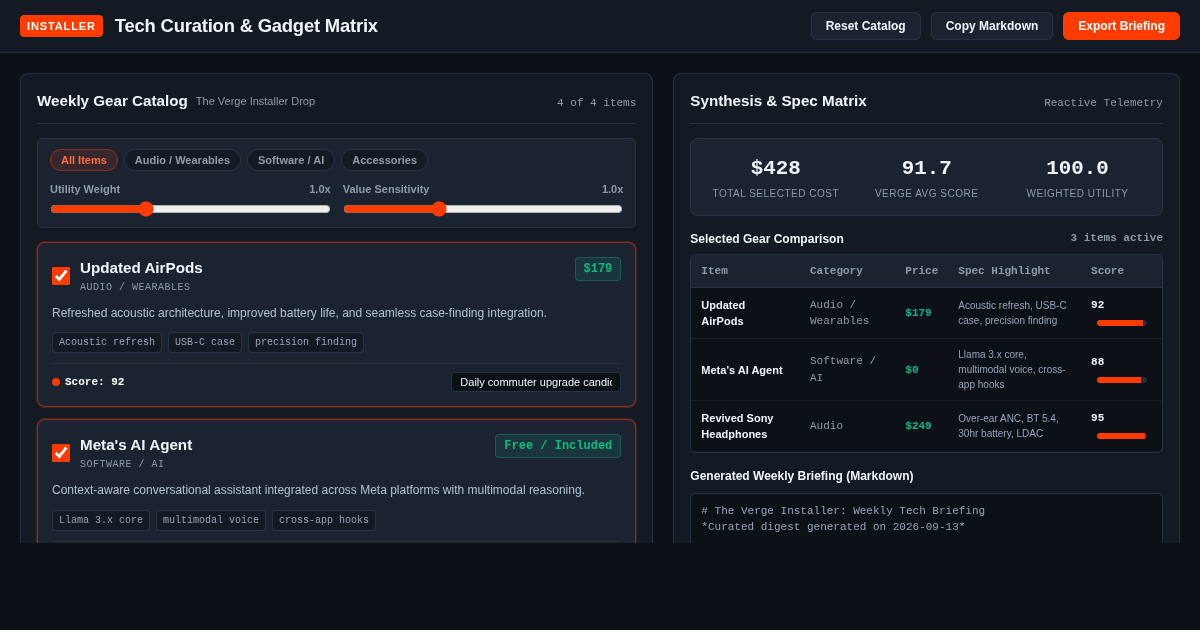
Task: Click inside the generated Markdown briefing box
Action: click(x=926, y=518)
